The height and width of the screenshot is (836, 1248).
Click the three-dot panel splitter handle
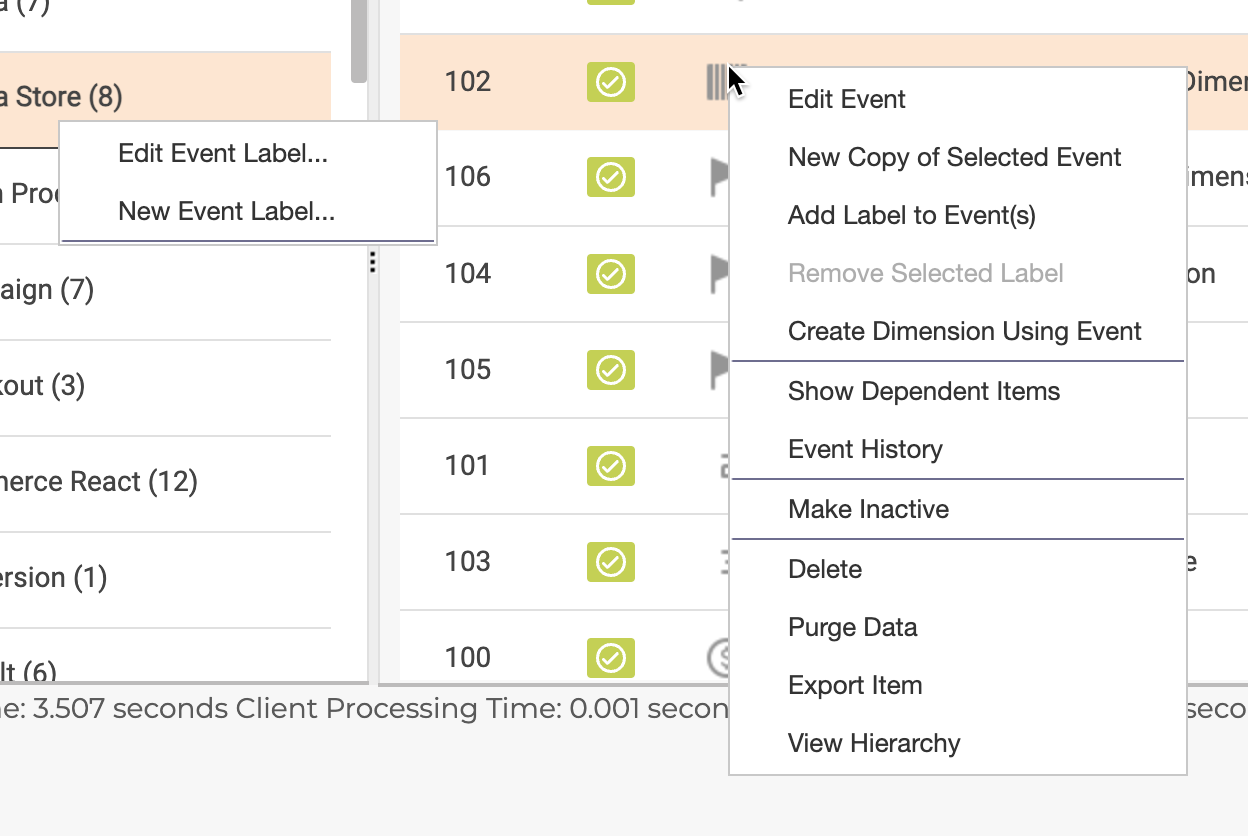pos(372,262)
